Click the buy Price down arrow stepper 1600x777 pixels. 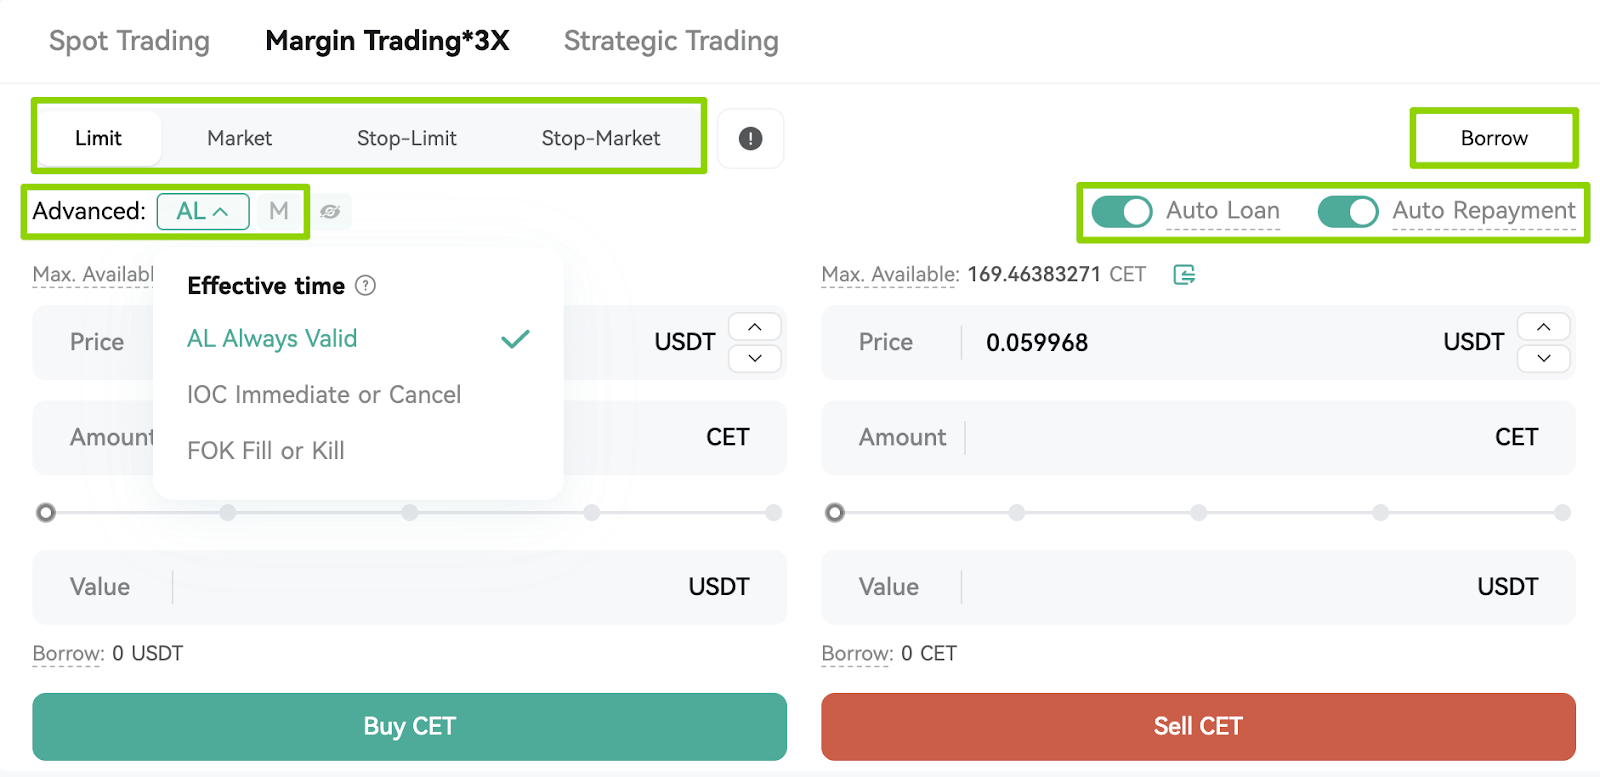(755, 358)
